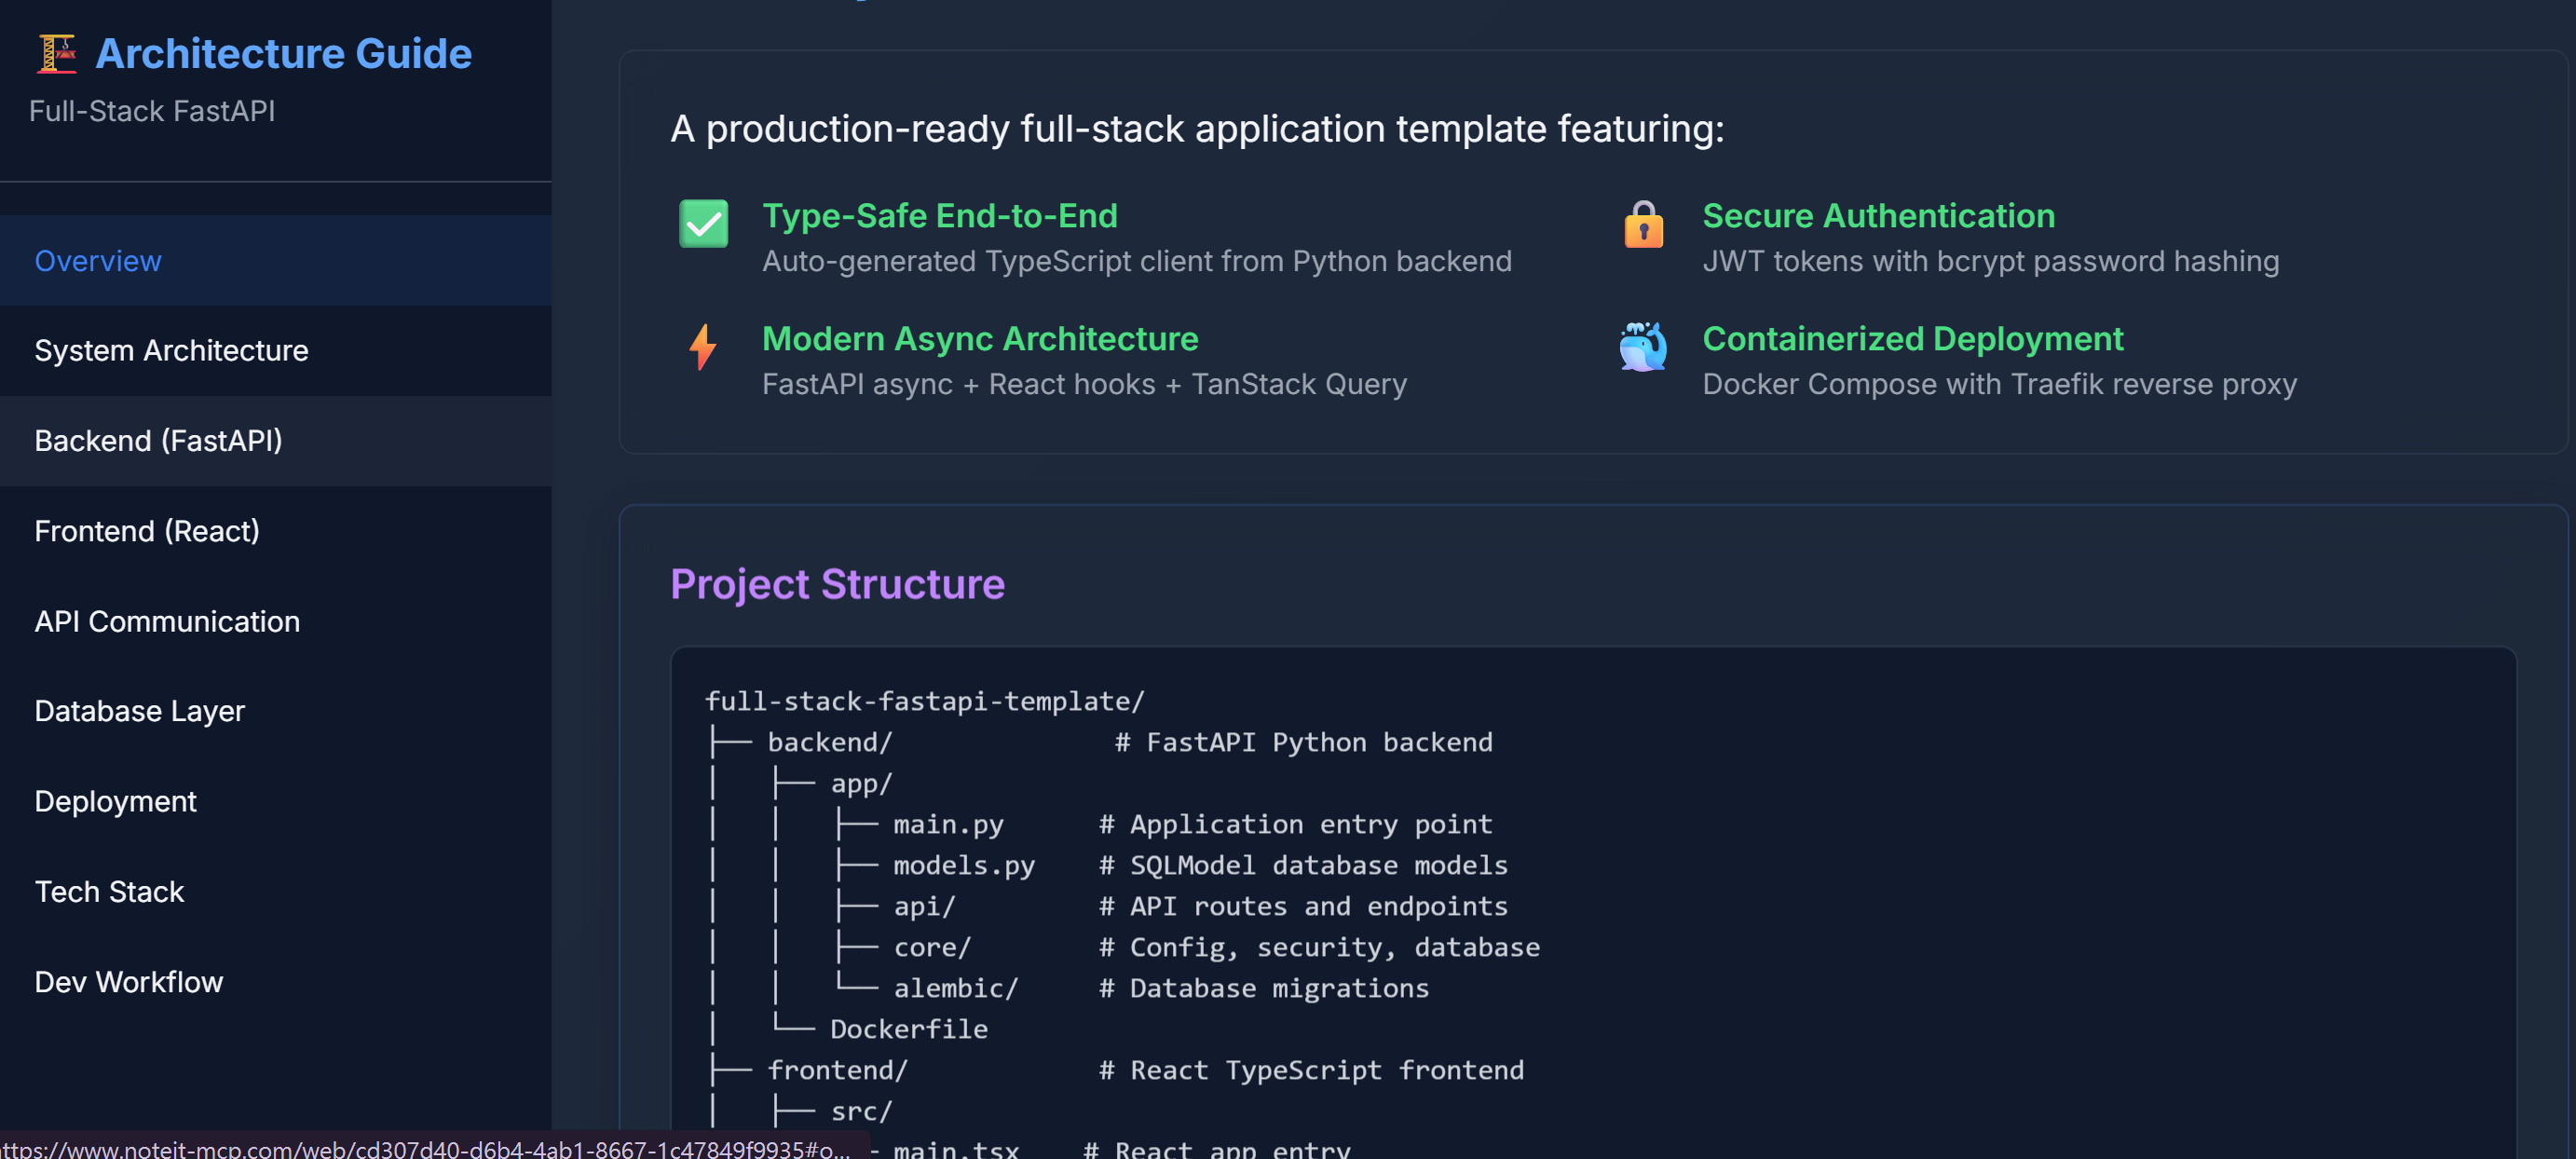Navigate to Frontend (React) section
Image resolution: width=2576 pixels, height=1159 pixels.
pyautogui.click(x=147, y=531)
